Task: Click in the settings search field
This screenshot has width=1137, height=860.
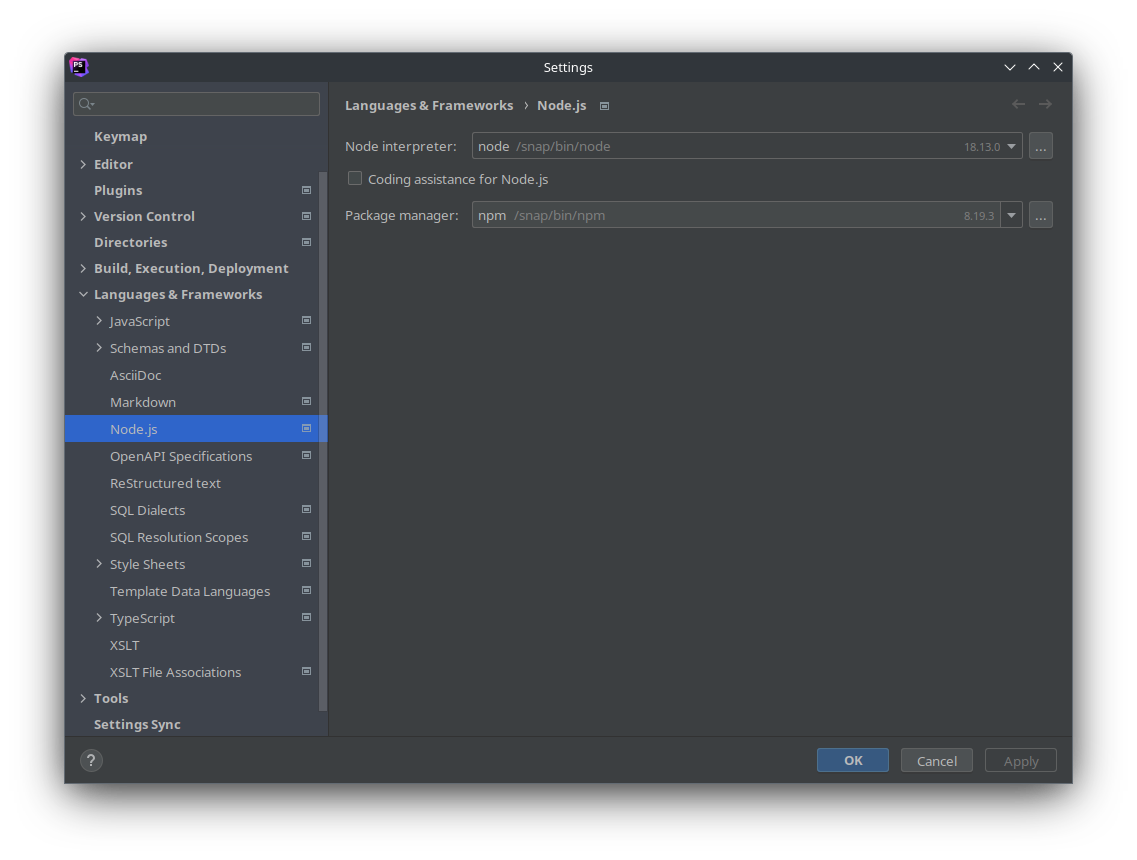Action: coord(197,104)
